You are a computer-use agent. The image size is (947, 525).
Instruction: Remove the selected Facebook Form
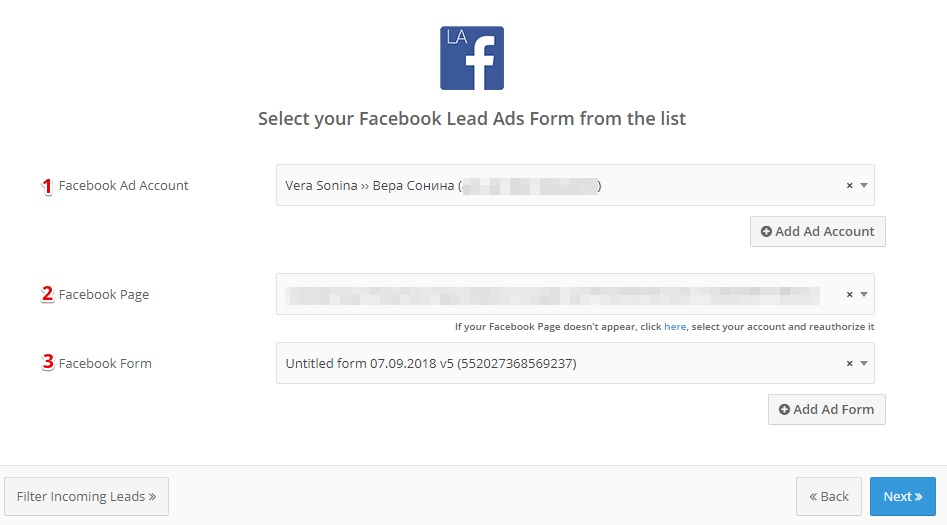[x=849, y=363]
